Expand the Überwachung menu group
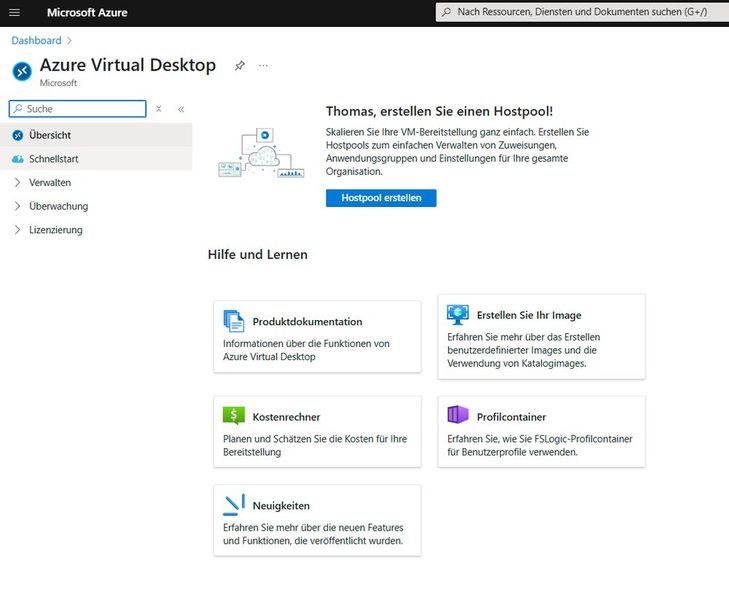The height and width of the screenshot is (600, 729). click(17, 206)
